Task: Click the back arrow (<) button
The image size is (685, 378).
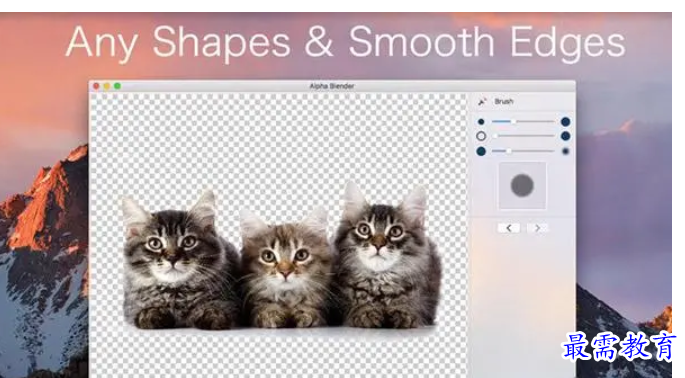Action: point(509,228)
